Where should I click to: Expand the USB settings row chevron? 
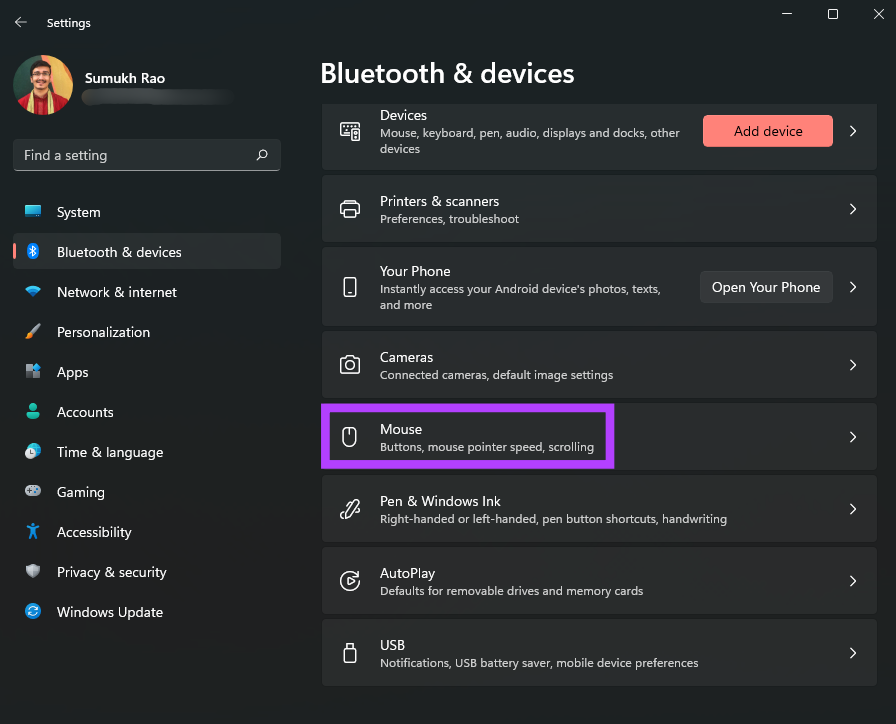852,652
